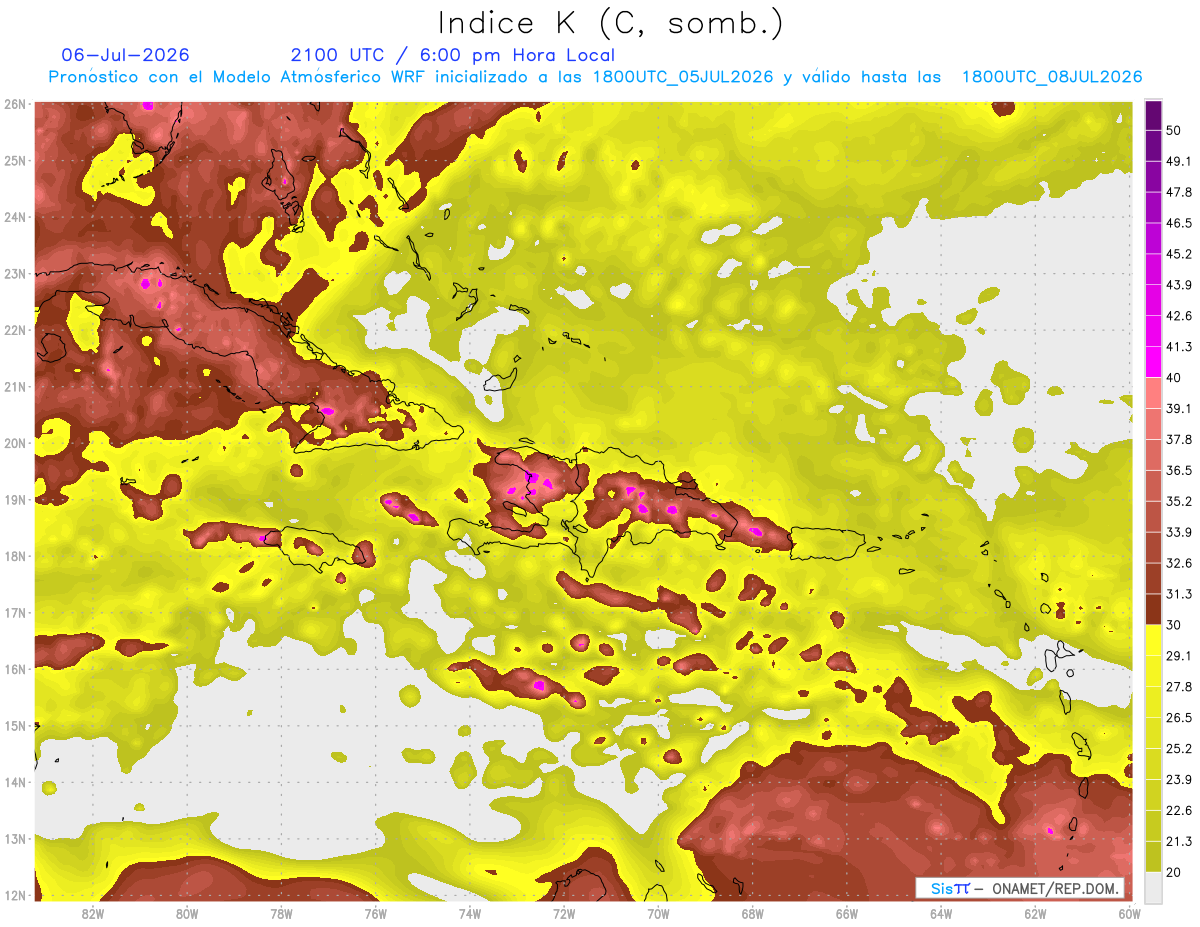Click the colorbar value "25.2"

1180,749
